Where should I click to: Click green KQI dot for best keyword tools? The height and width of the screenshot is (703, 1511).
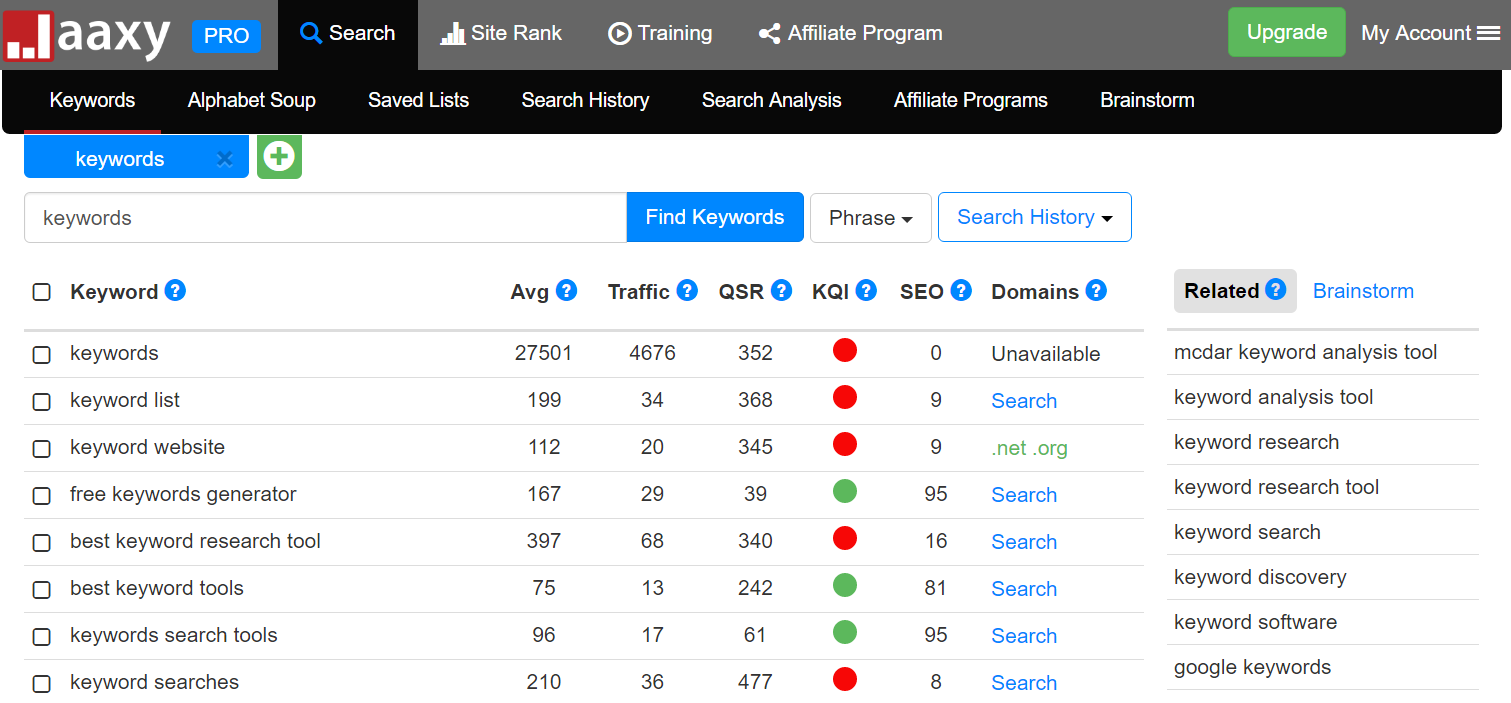coord(845,585)
